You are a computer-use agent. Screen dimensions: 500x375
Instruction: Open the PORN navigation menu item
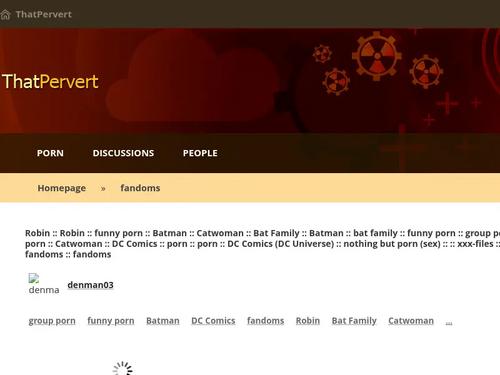(50, 153)
